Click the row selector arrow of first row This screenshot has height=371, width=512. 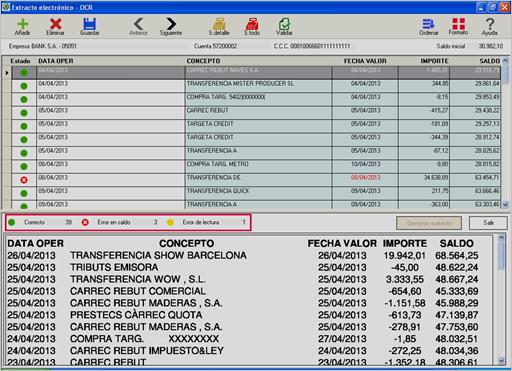pyautogui.click(x=7, y=72)
